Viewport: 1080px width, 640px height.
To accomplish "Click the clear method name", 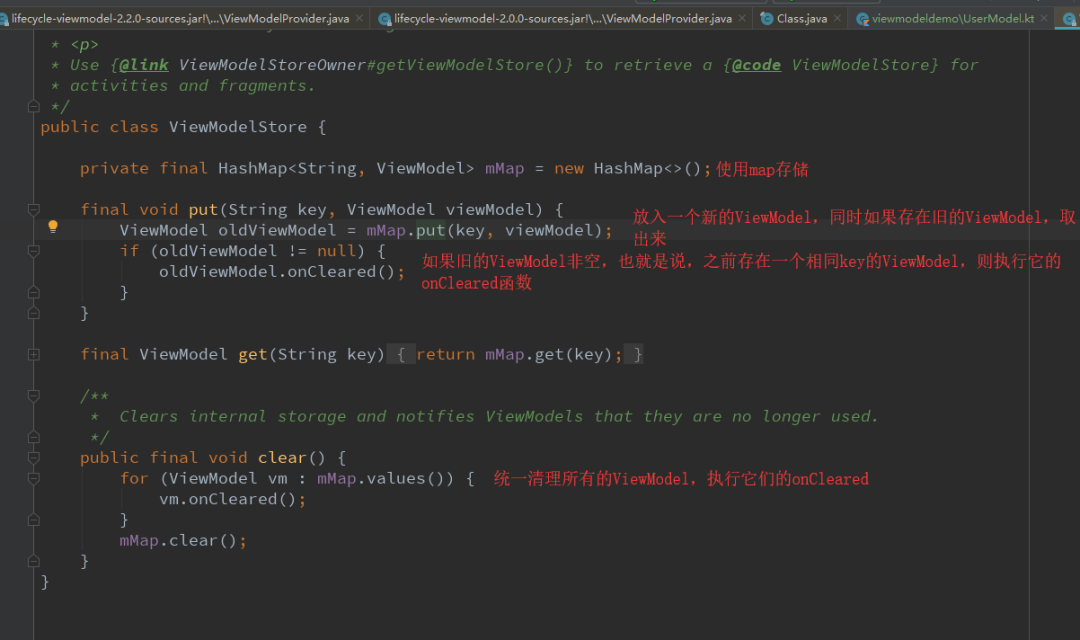I will pyautogui.click(x=282, y=457).
